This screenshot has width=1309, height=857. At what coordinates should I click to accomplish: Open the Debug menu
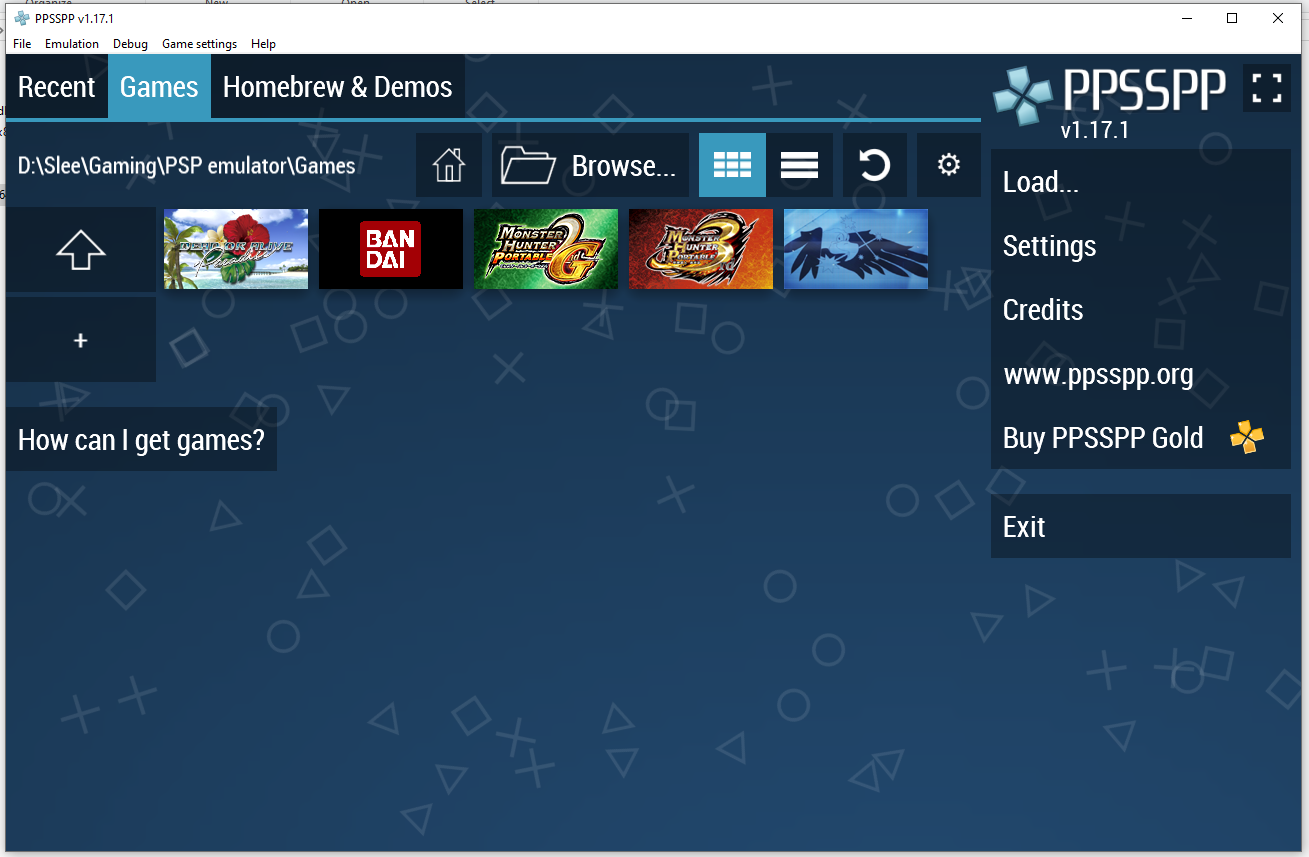[x=130, y=44]
